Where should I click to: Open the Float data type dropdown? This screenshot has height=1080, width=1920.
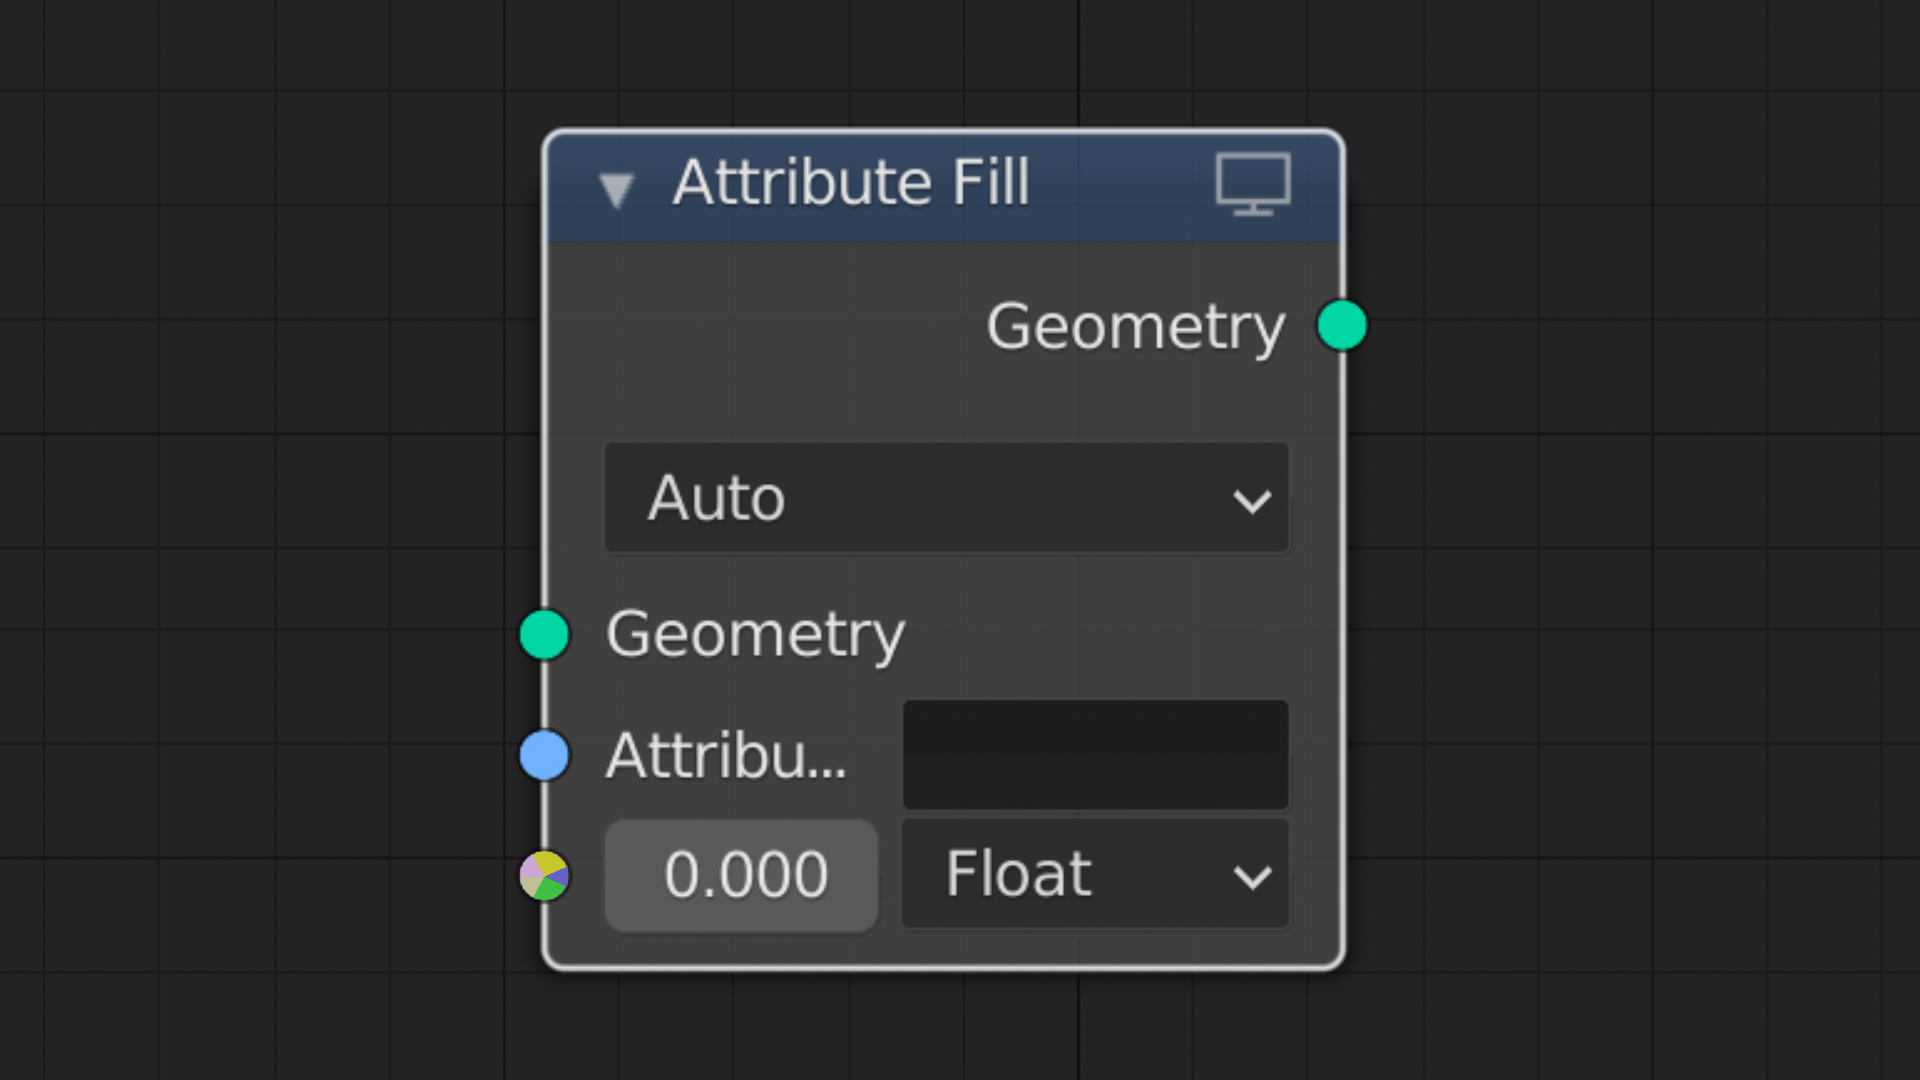[x=1095, y=874]
